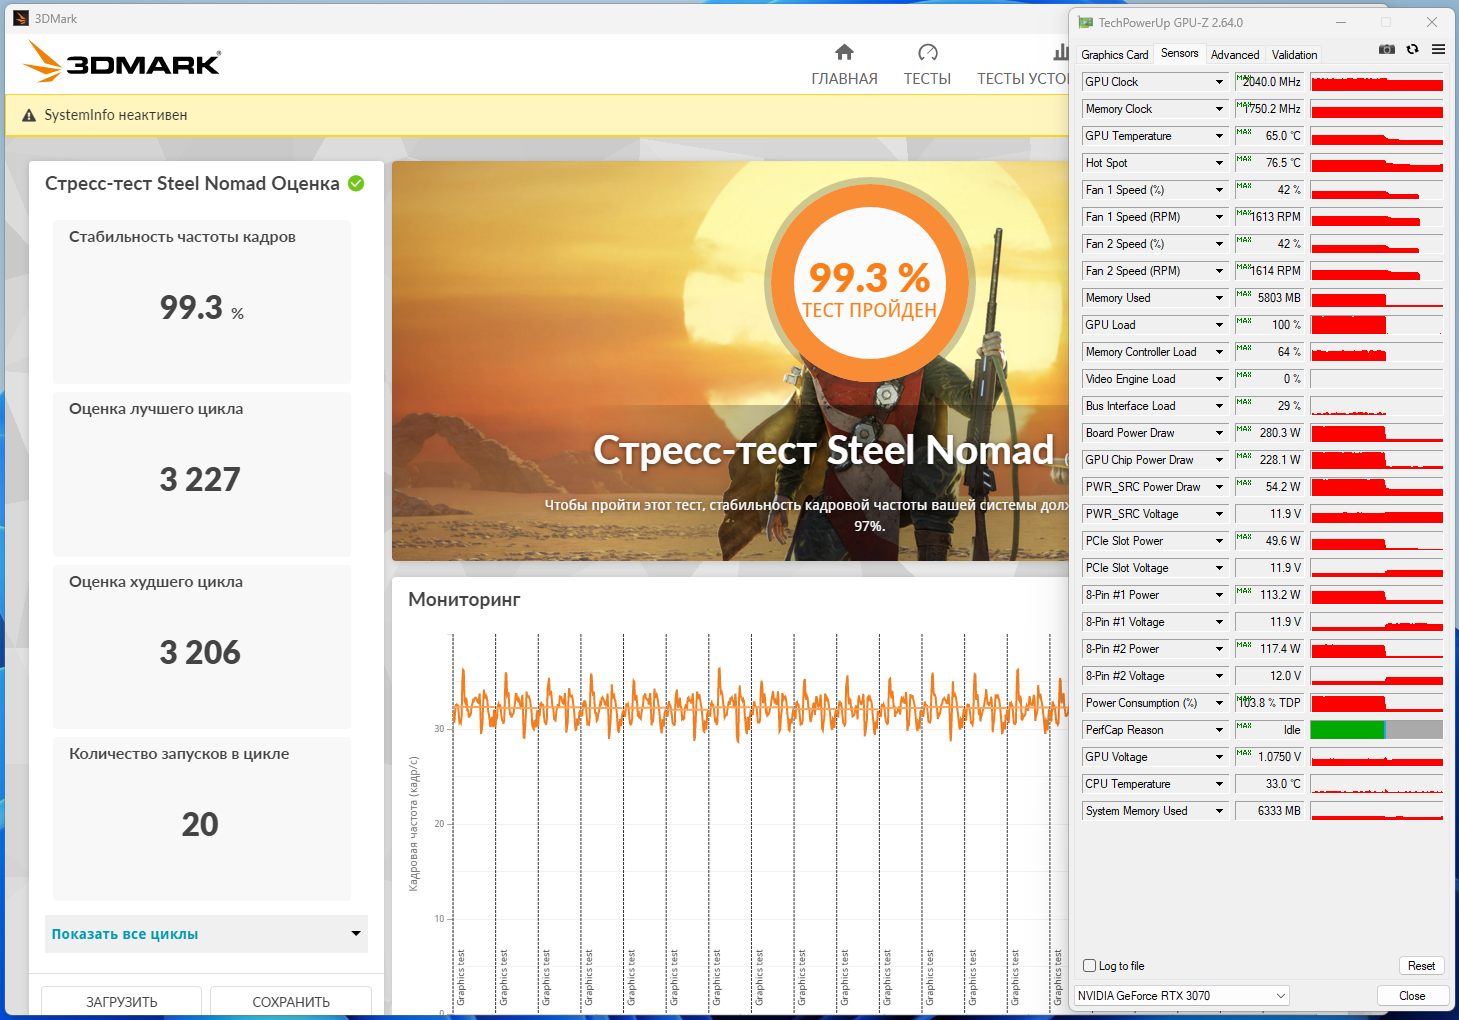Click the frame rate stability value 99.3 %
The height and width of the screenshot is (1020, 1459).
click(202, 308)
